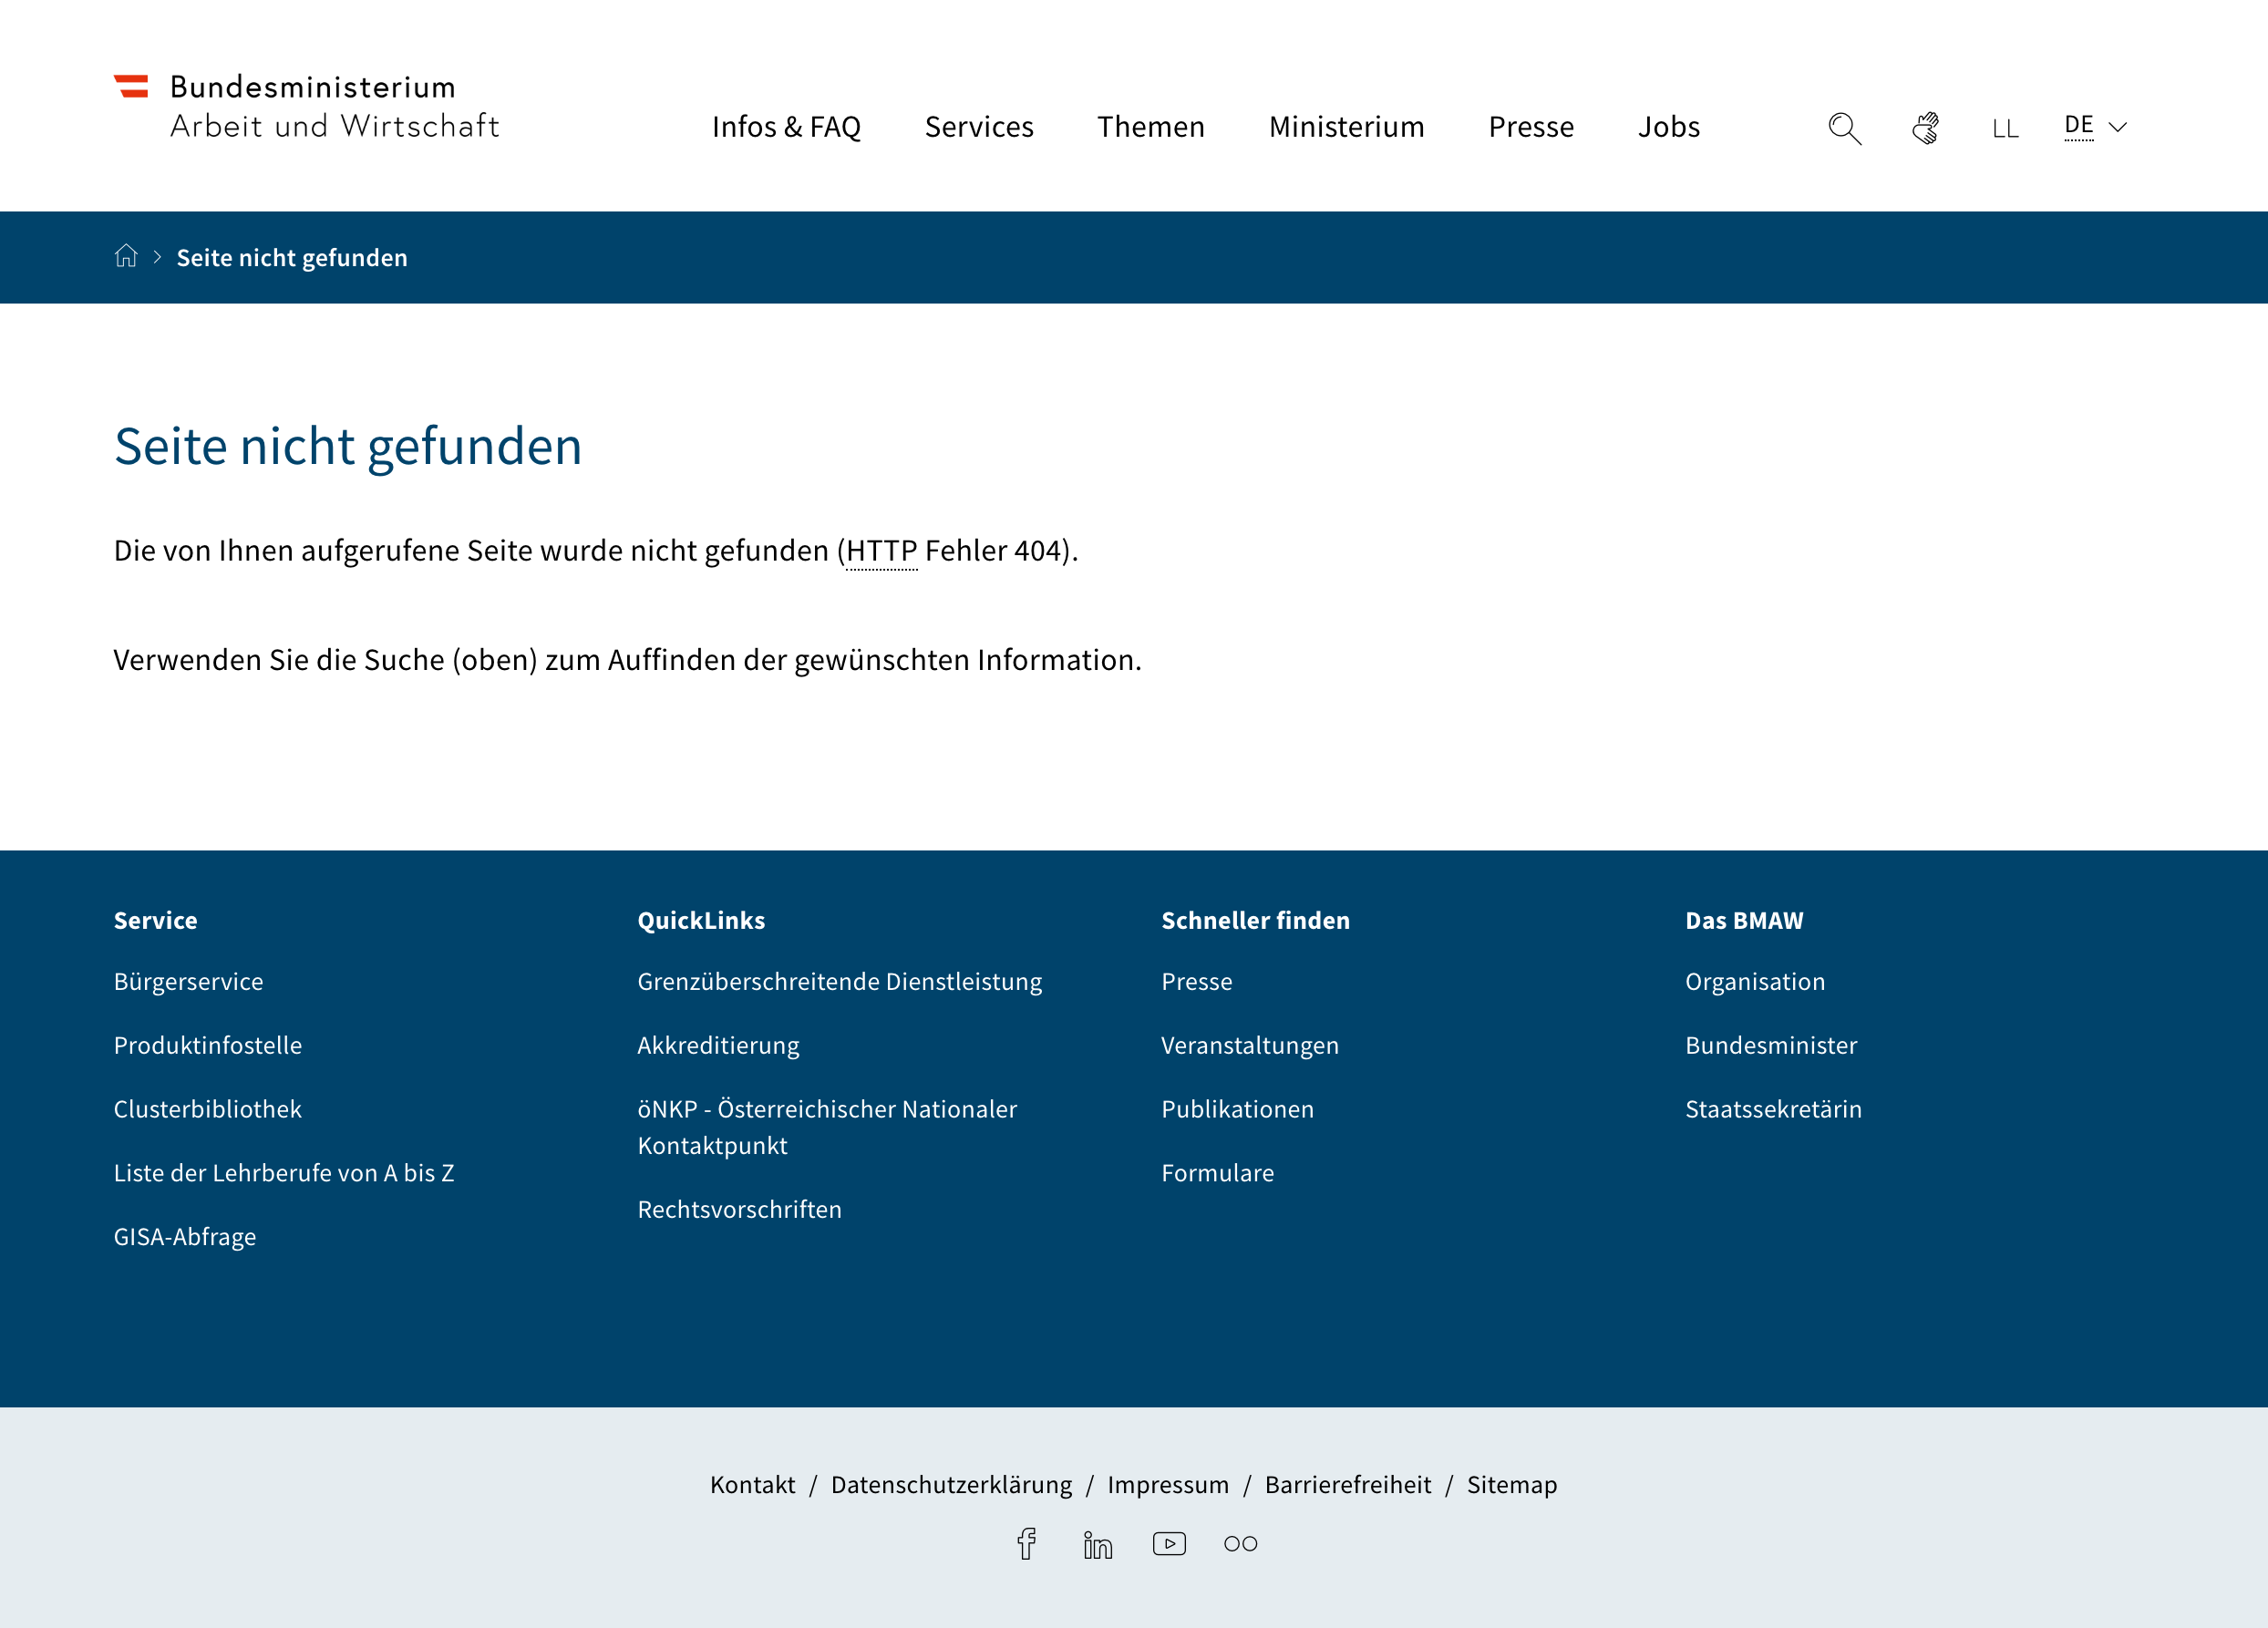Click the 'QuickLinks' footer heading
Viewport: 2268px width, 1628px height.
point(701,920)
